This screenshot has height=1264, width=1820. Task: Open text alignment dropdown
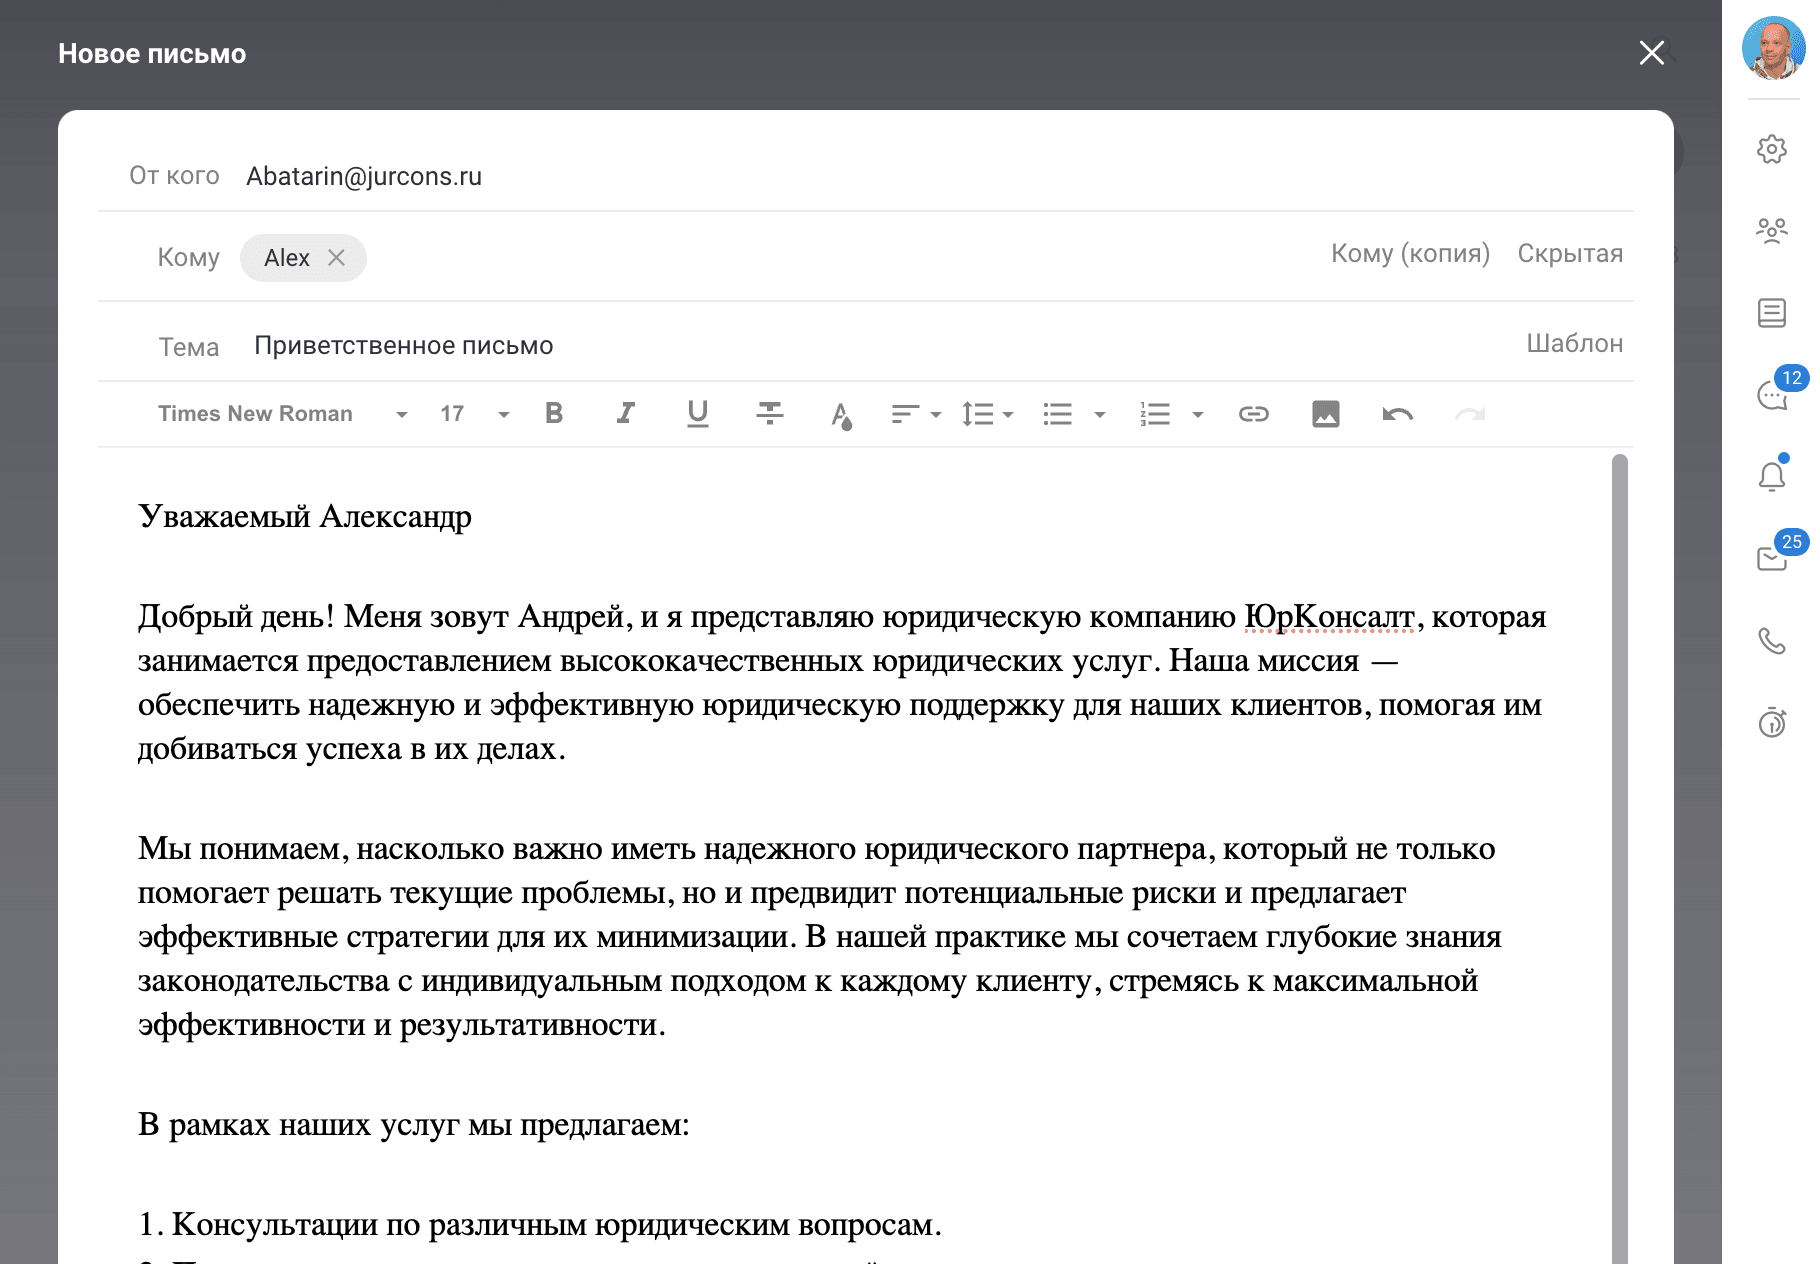[x=915, y=414]
